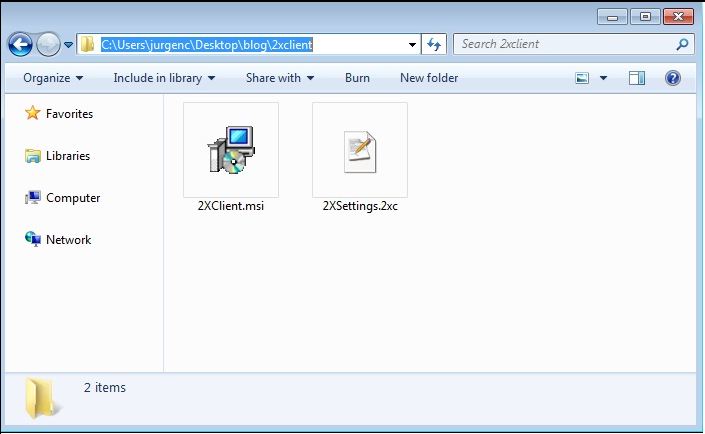Open the recent pages dropdown arrow
Screen dimensions: 705x434
pos(68,45)
